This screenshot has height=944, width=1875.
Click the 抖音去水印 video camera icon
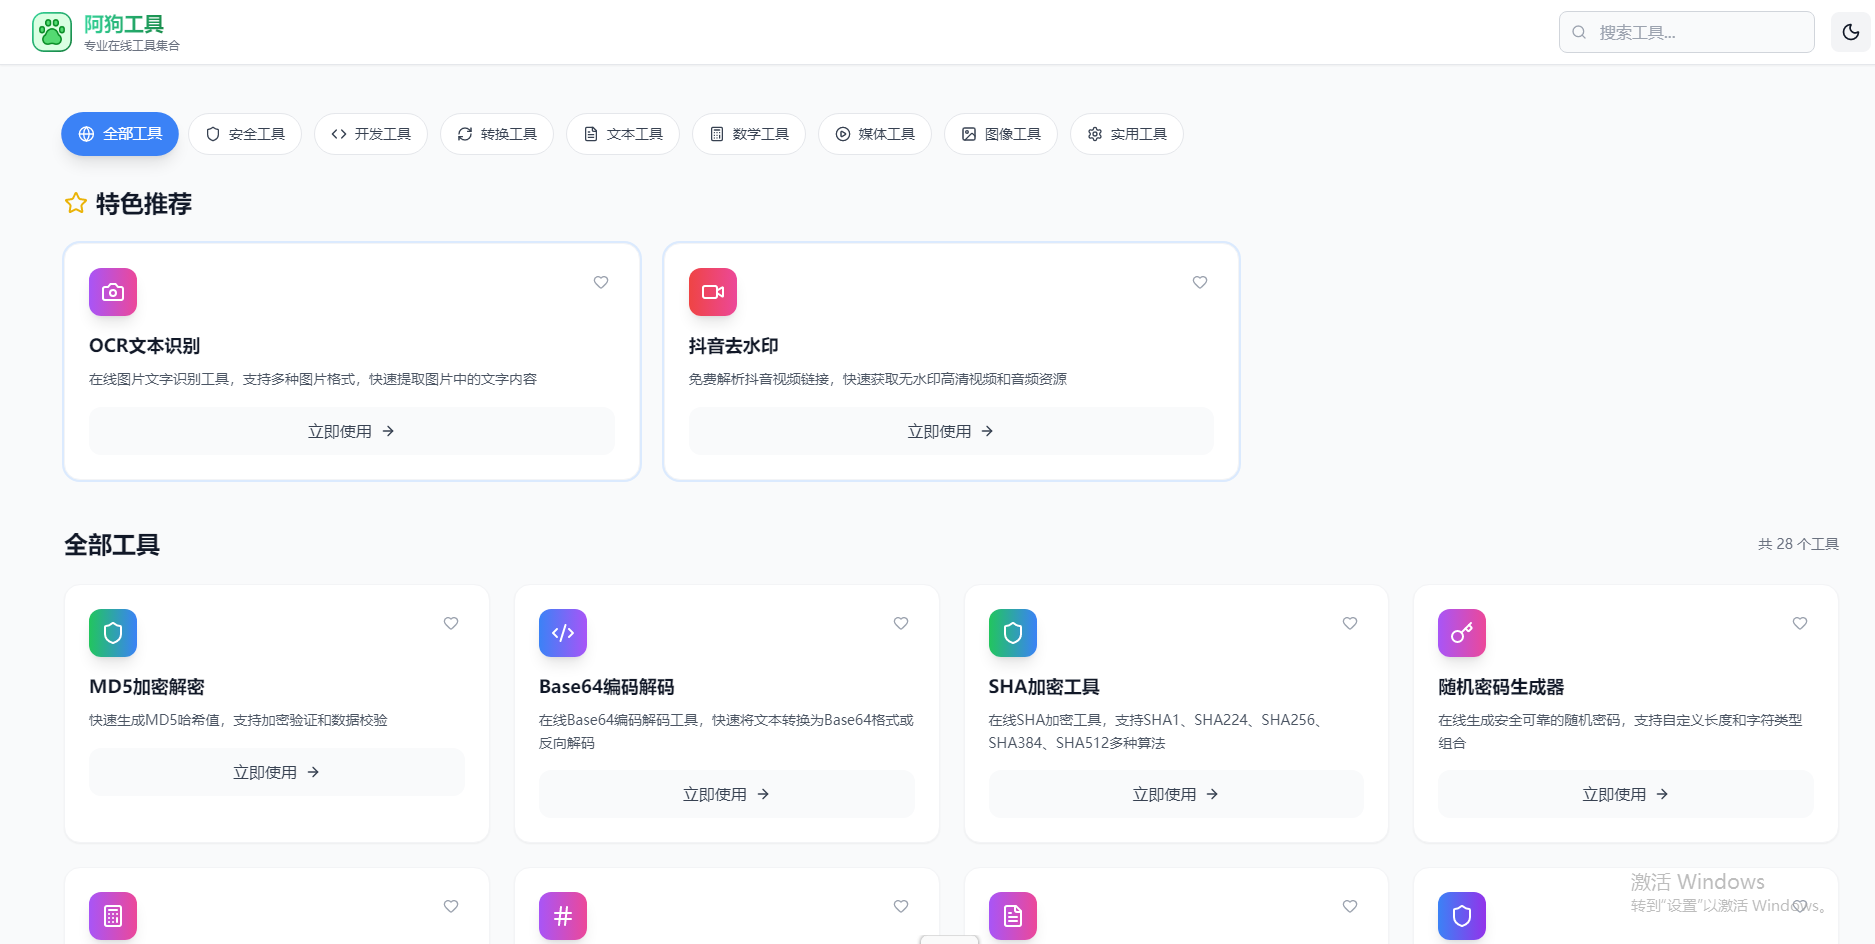(x=712, y=292)
